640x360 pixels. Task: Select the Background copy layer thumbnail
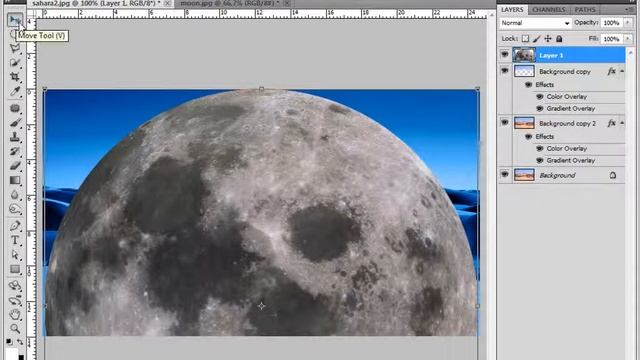coord(524,71)
